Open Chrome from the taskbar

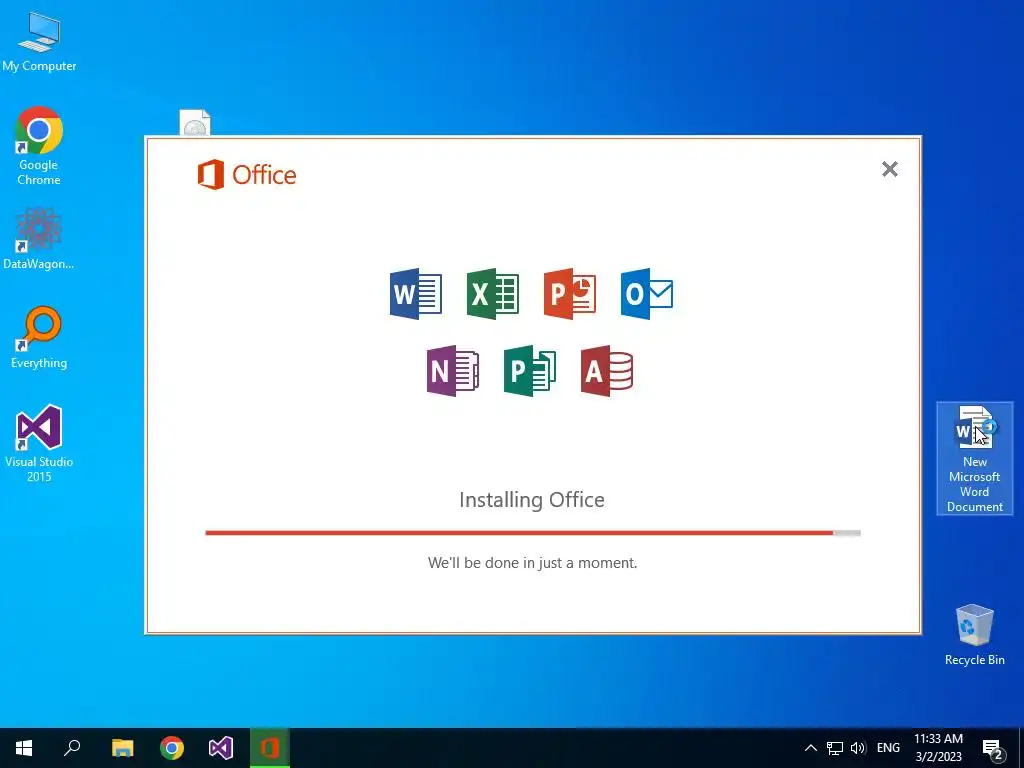[172, 748]
